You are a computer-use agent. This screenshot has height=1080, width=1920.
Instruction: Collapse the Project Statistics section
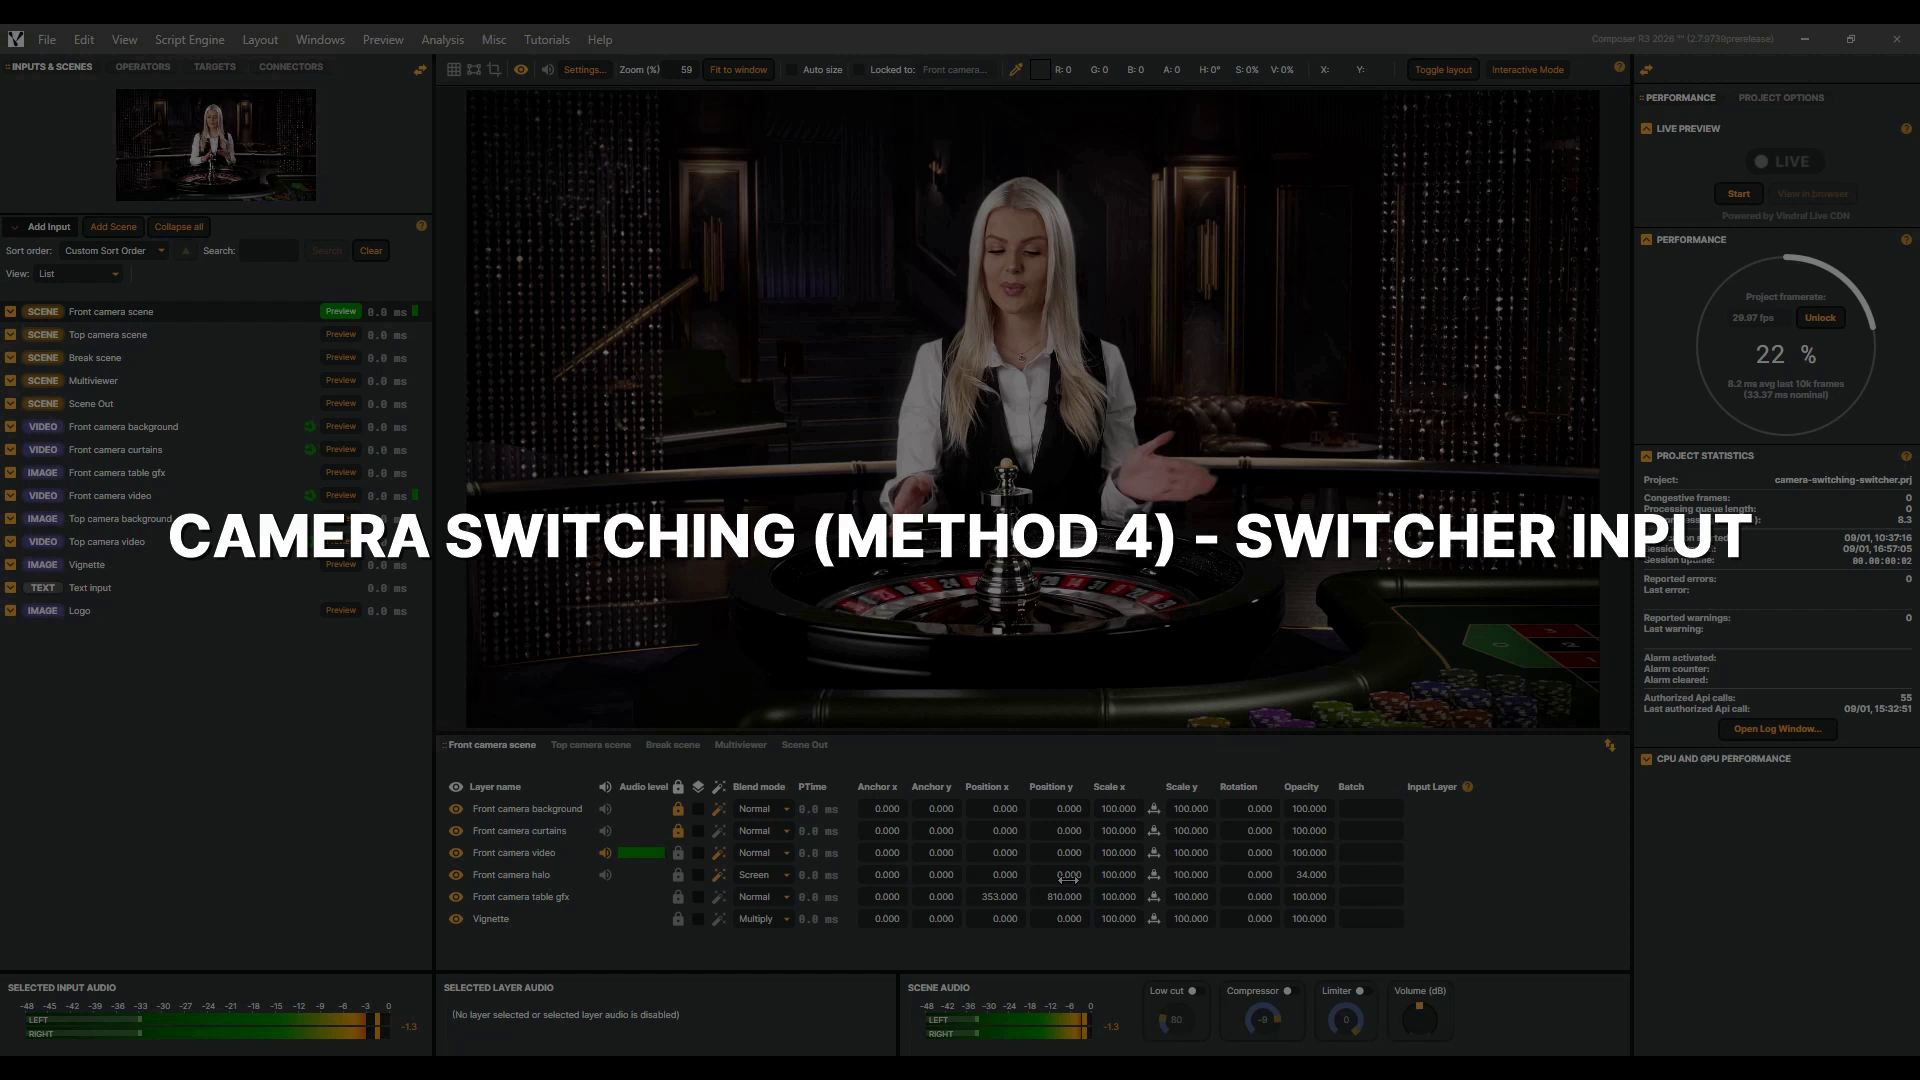point(1646,456)
